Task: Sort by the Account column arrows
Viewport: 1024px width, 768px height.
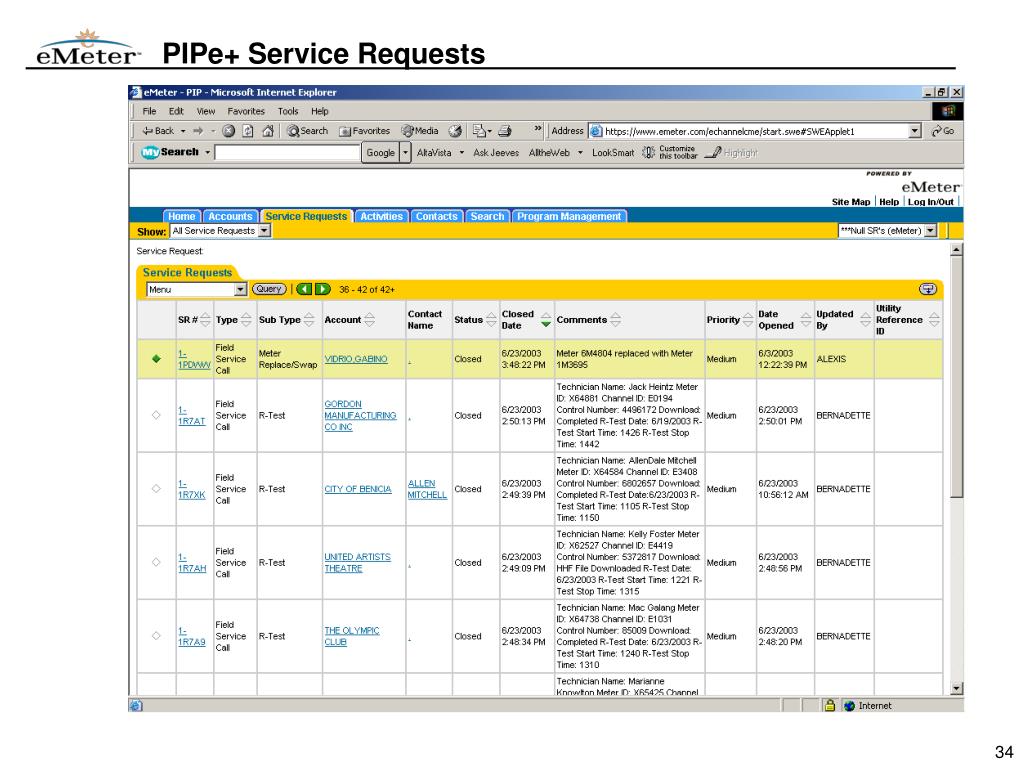Action: (x=370, y=319)
